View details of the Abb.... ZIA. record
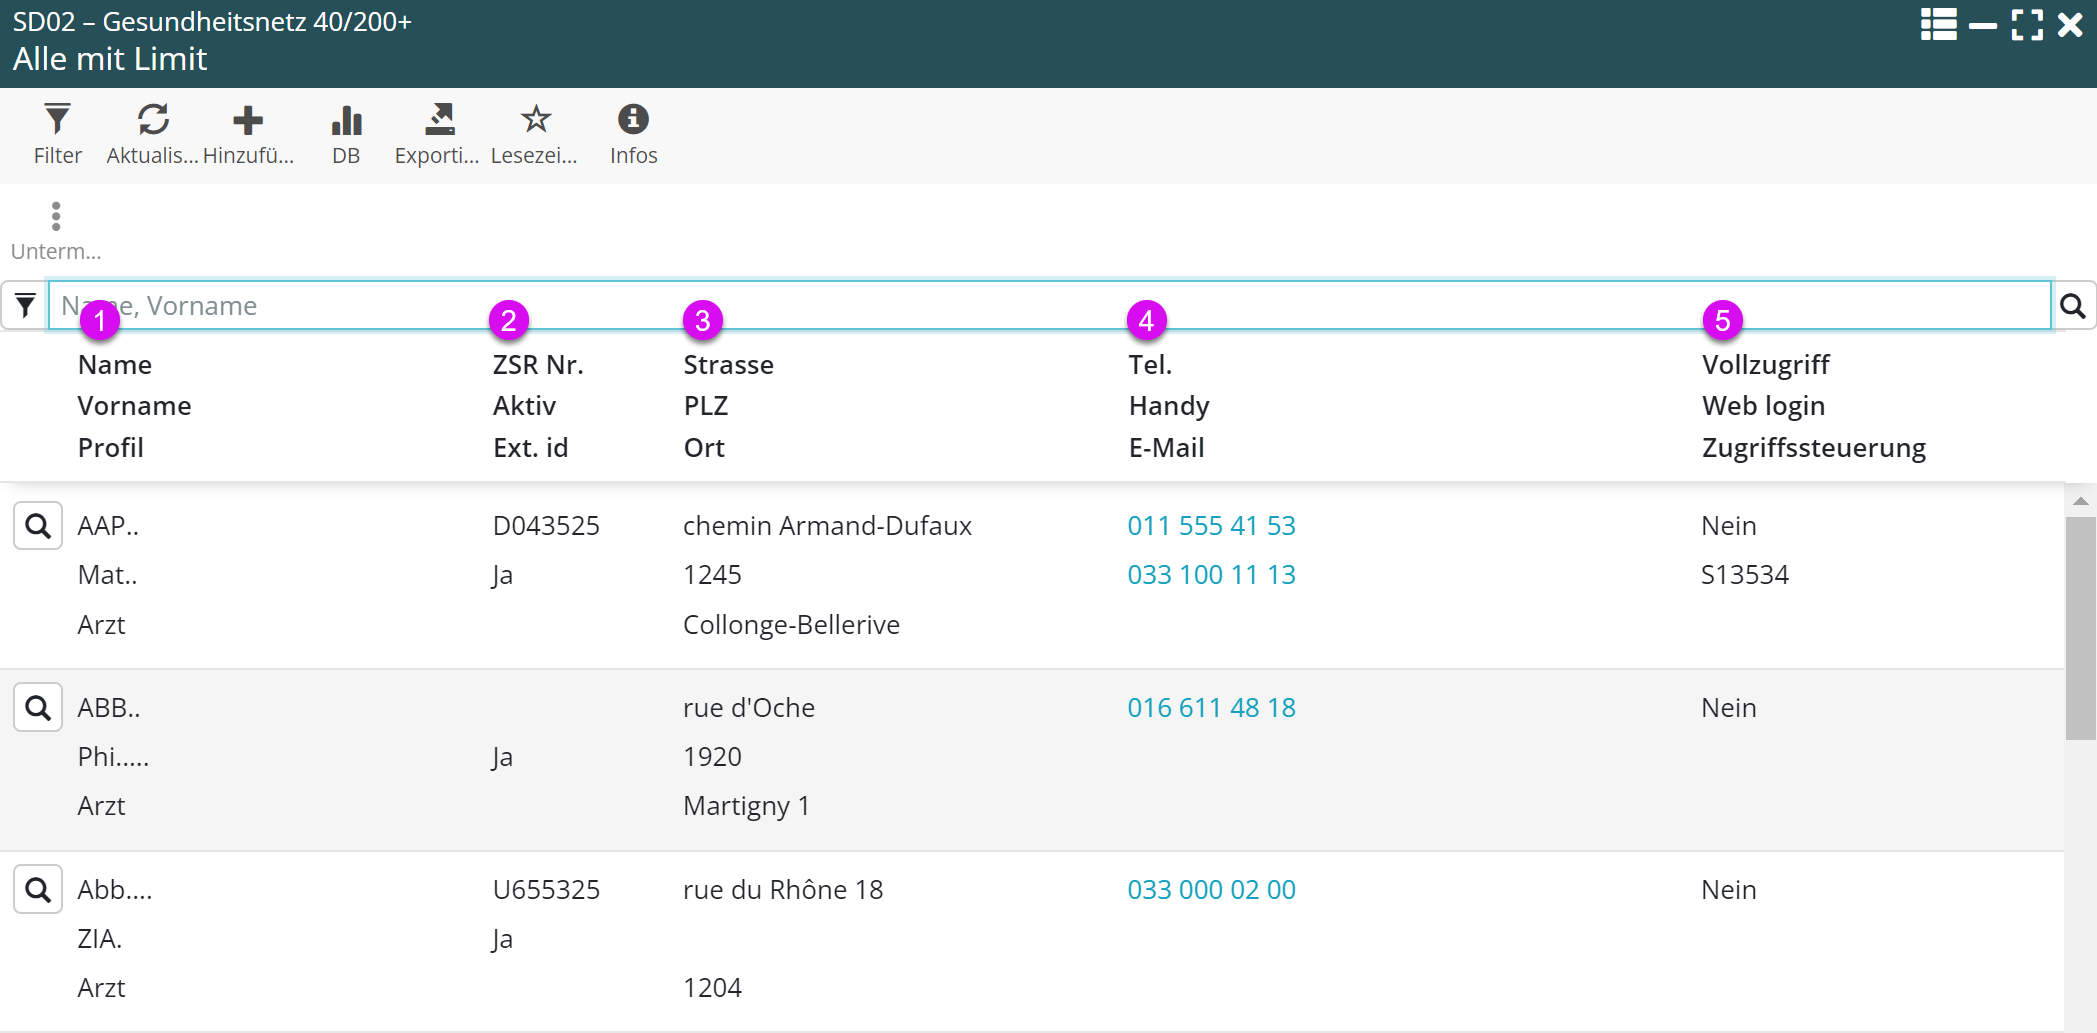Viewport: 2097px width, 1033px height. click(38, 890)
